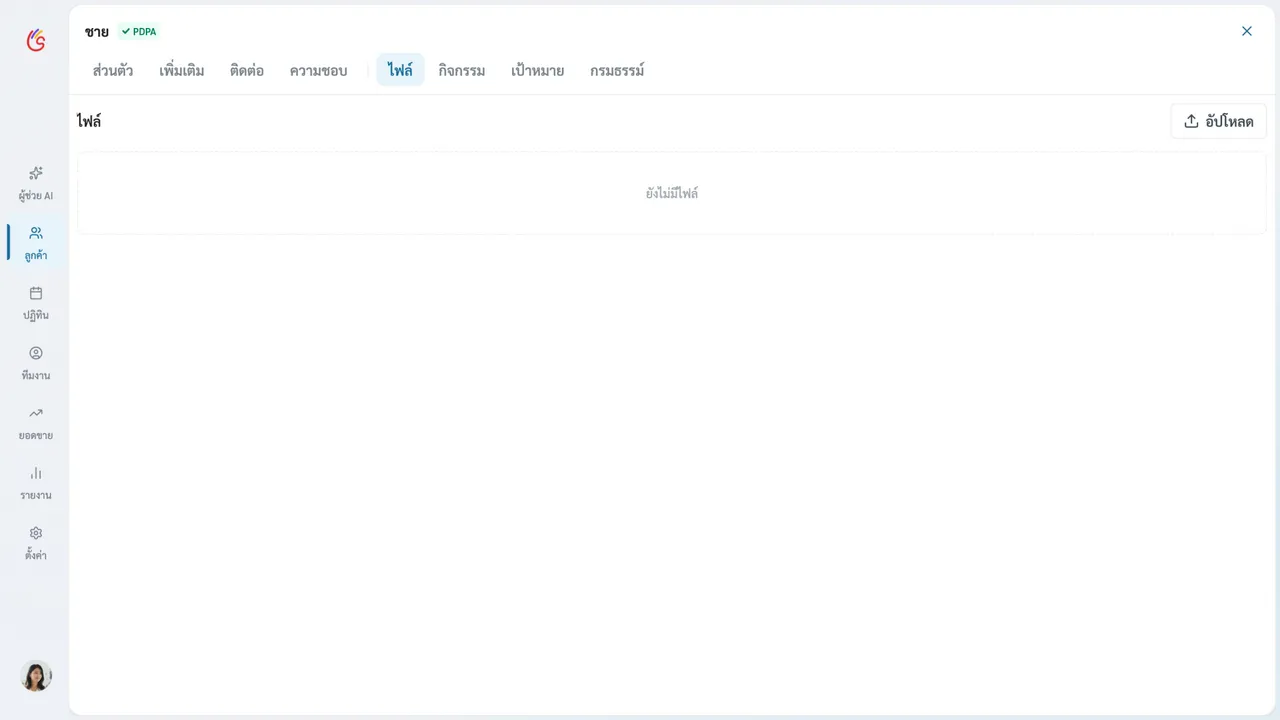Click the green PDPA badge
This screenshot has width=1280, height=720.
pyautogui.click(x=139, y=32)
